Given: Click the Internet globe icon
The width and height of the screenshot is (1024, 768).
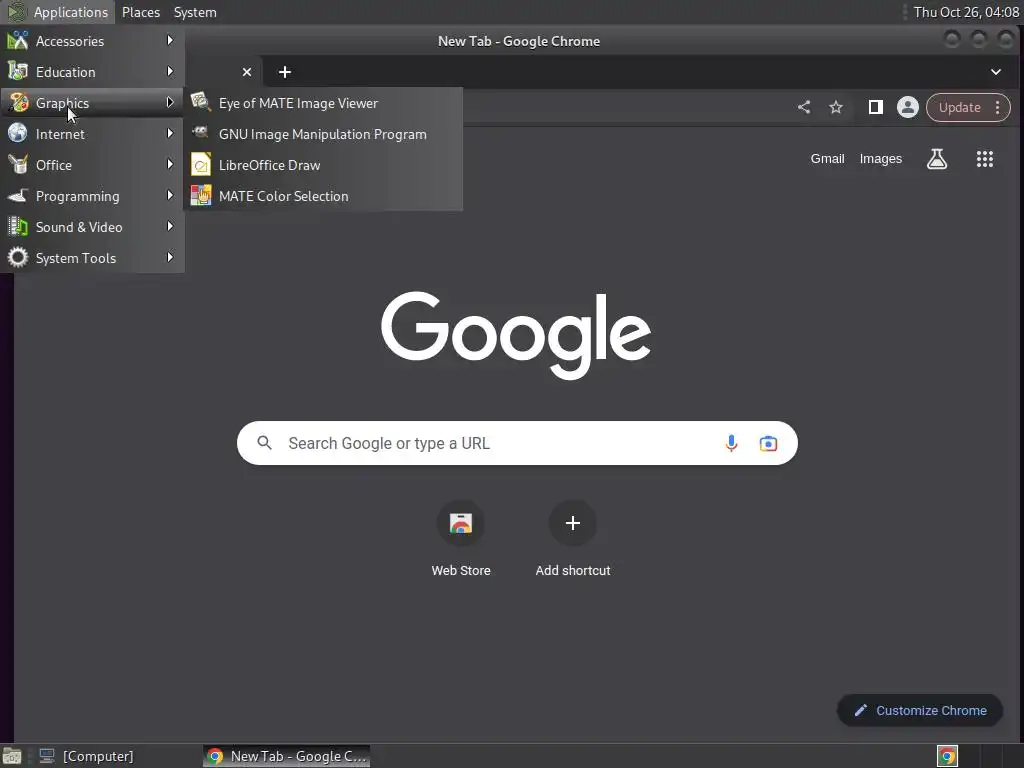Looking at the screenshot, I should coord(18,133).
